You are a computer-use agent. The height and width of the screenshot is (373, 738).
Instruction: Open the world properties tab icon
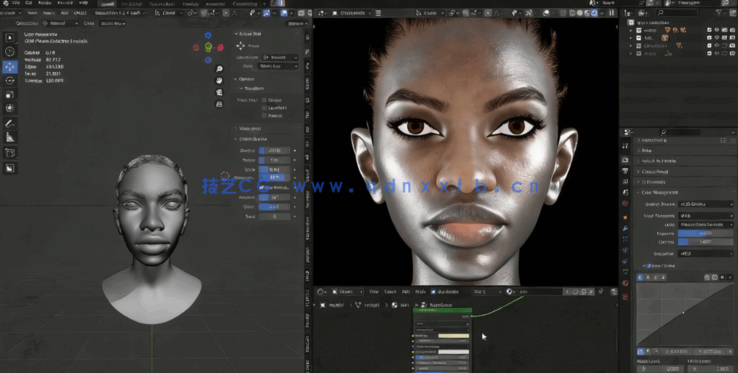[x=625, y=203]
